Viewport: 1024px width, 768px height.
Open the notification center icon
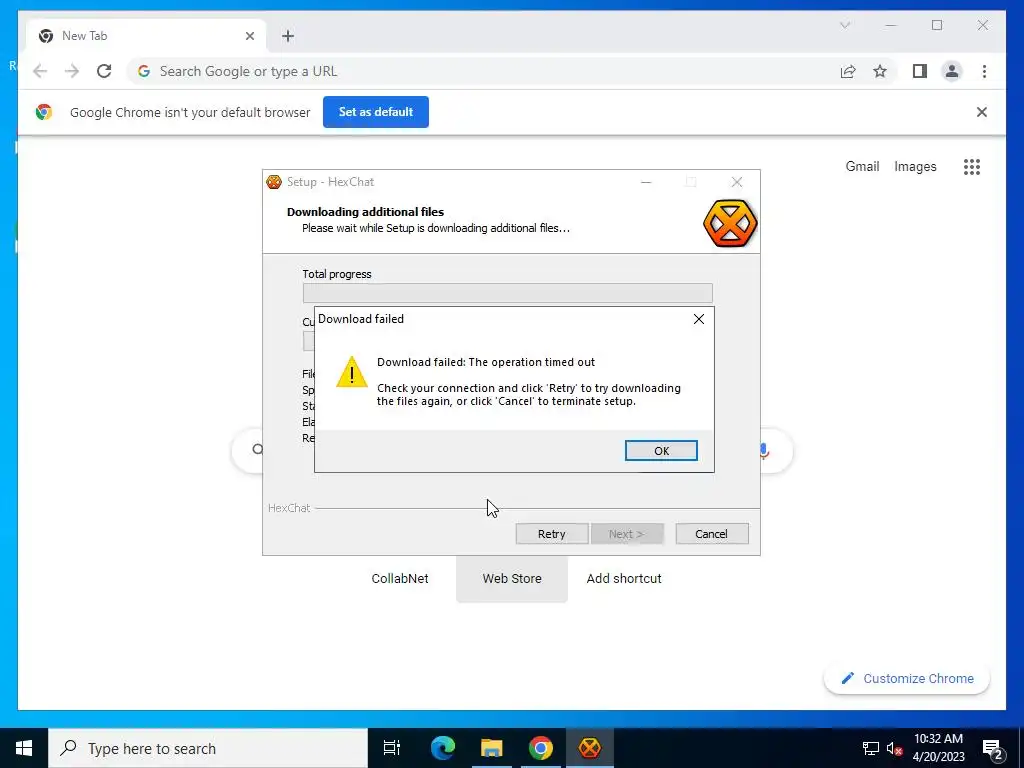[x=992, y=748]
